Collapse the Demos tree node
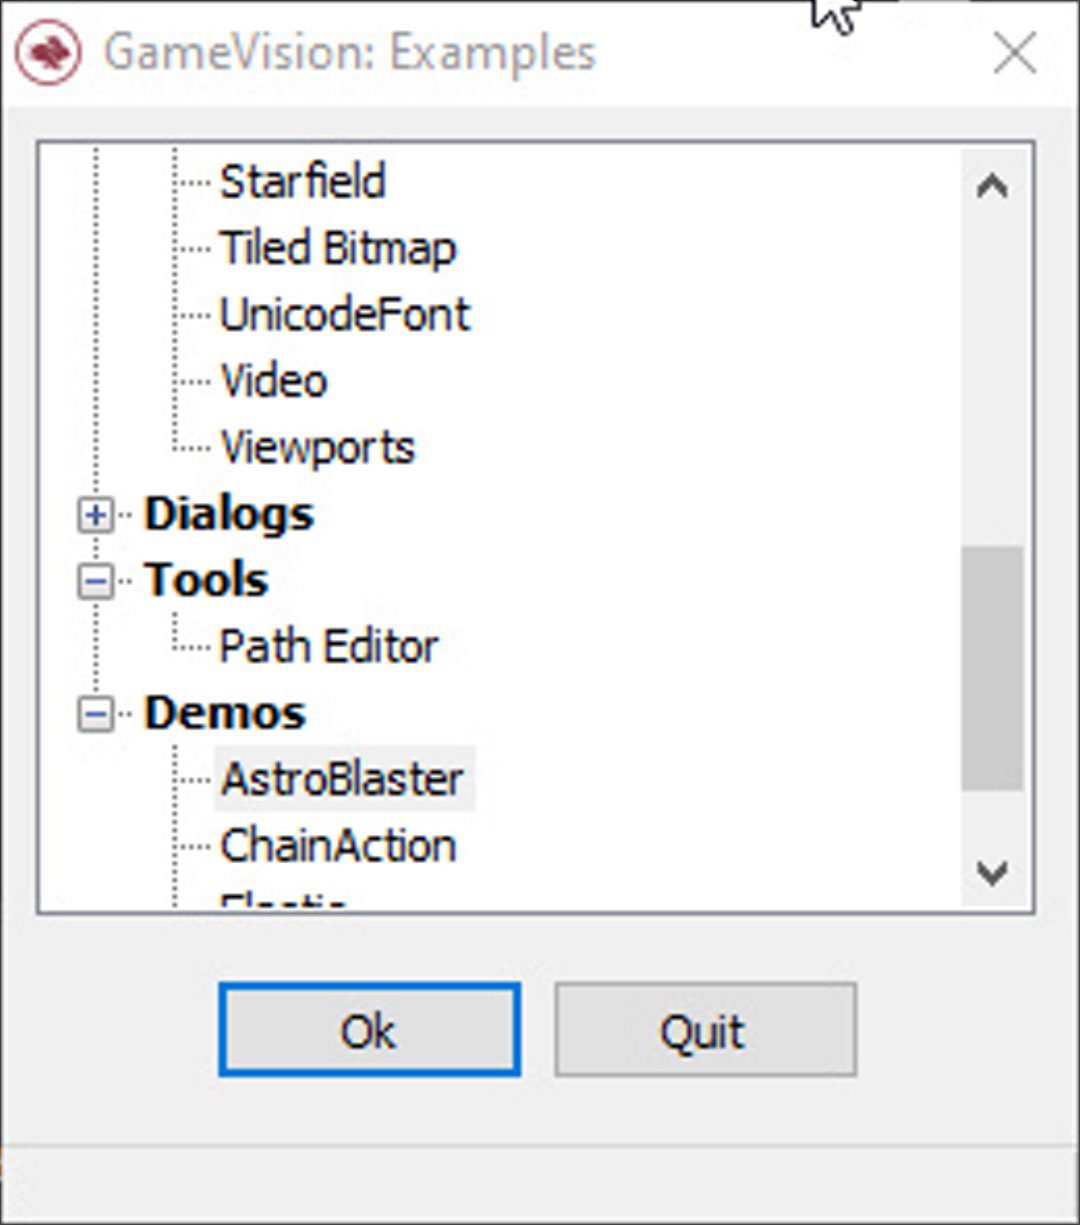Image resolution: width=1080 pixels, height=1225 pixels. [x=96, y=714]
